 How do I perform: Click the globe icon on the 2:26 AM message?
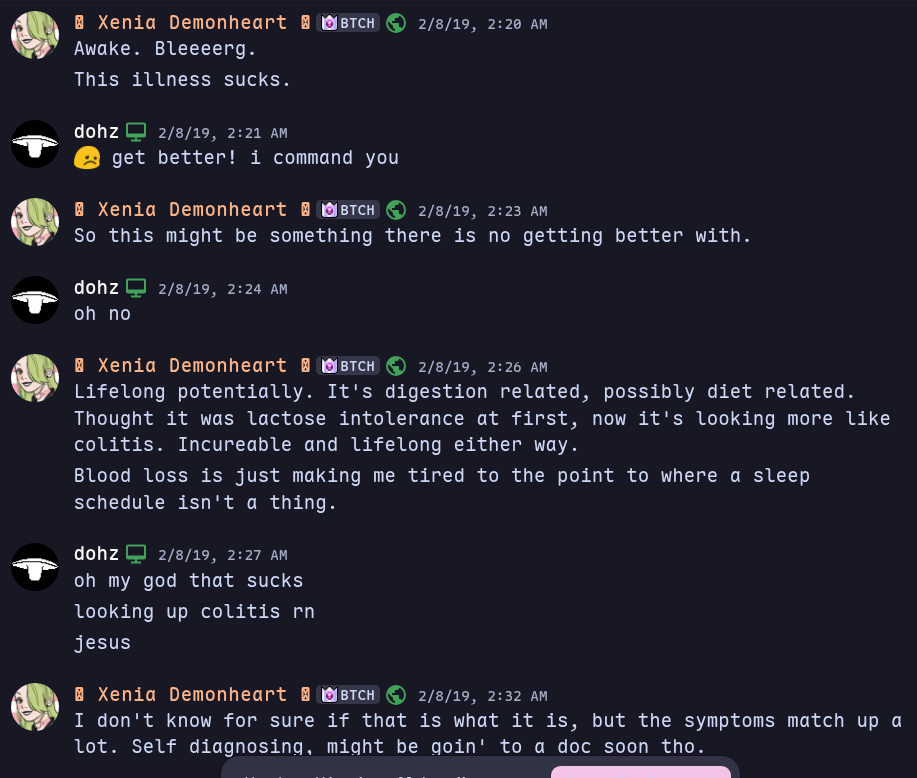point(396,366)
